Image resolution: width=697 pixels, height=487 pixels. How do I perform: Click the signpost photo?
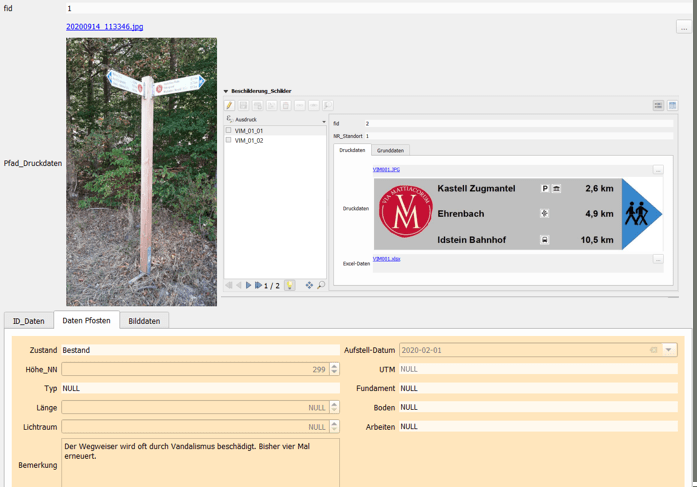141,172
